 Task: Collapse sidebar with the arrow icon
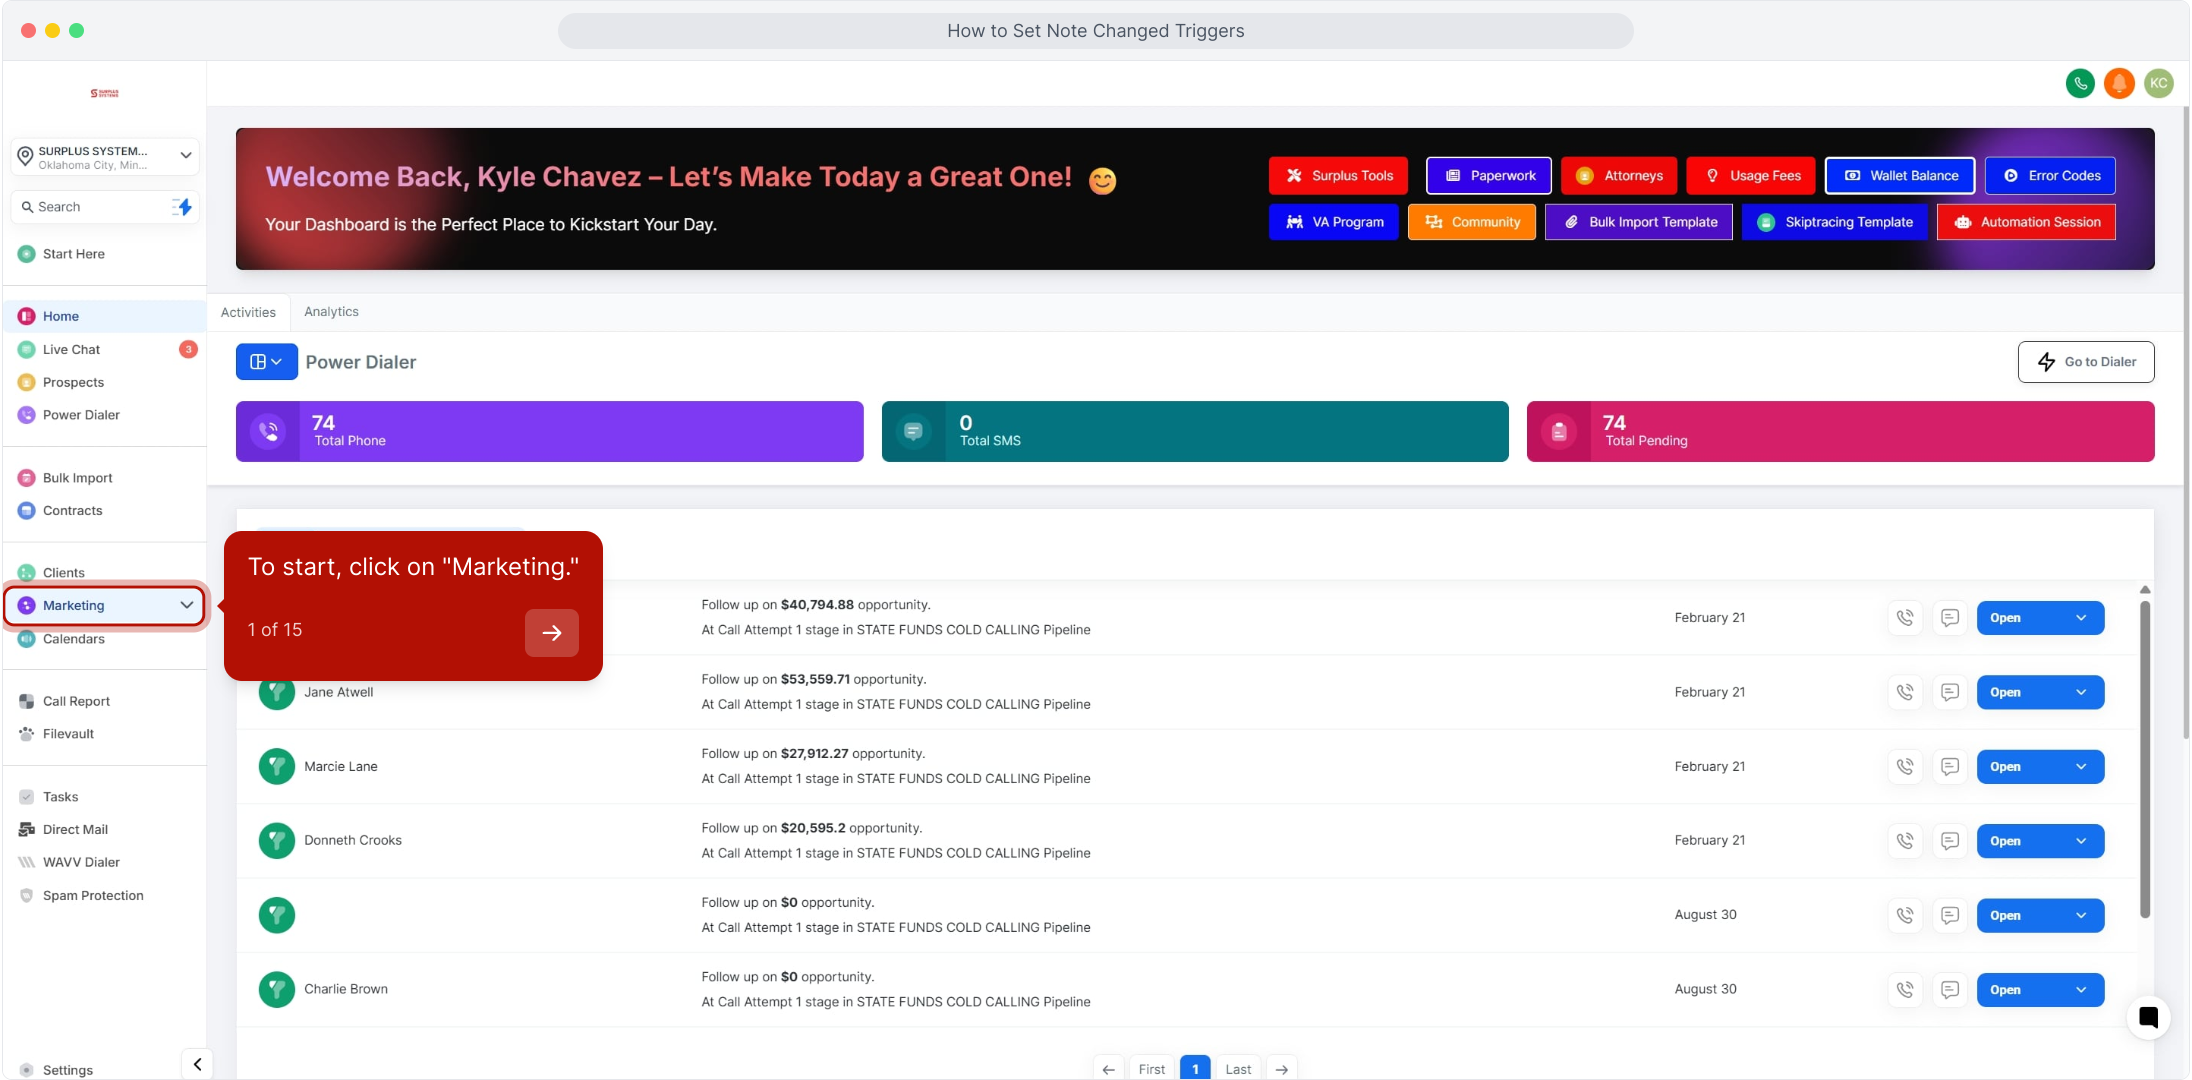click(197, 1064)
